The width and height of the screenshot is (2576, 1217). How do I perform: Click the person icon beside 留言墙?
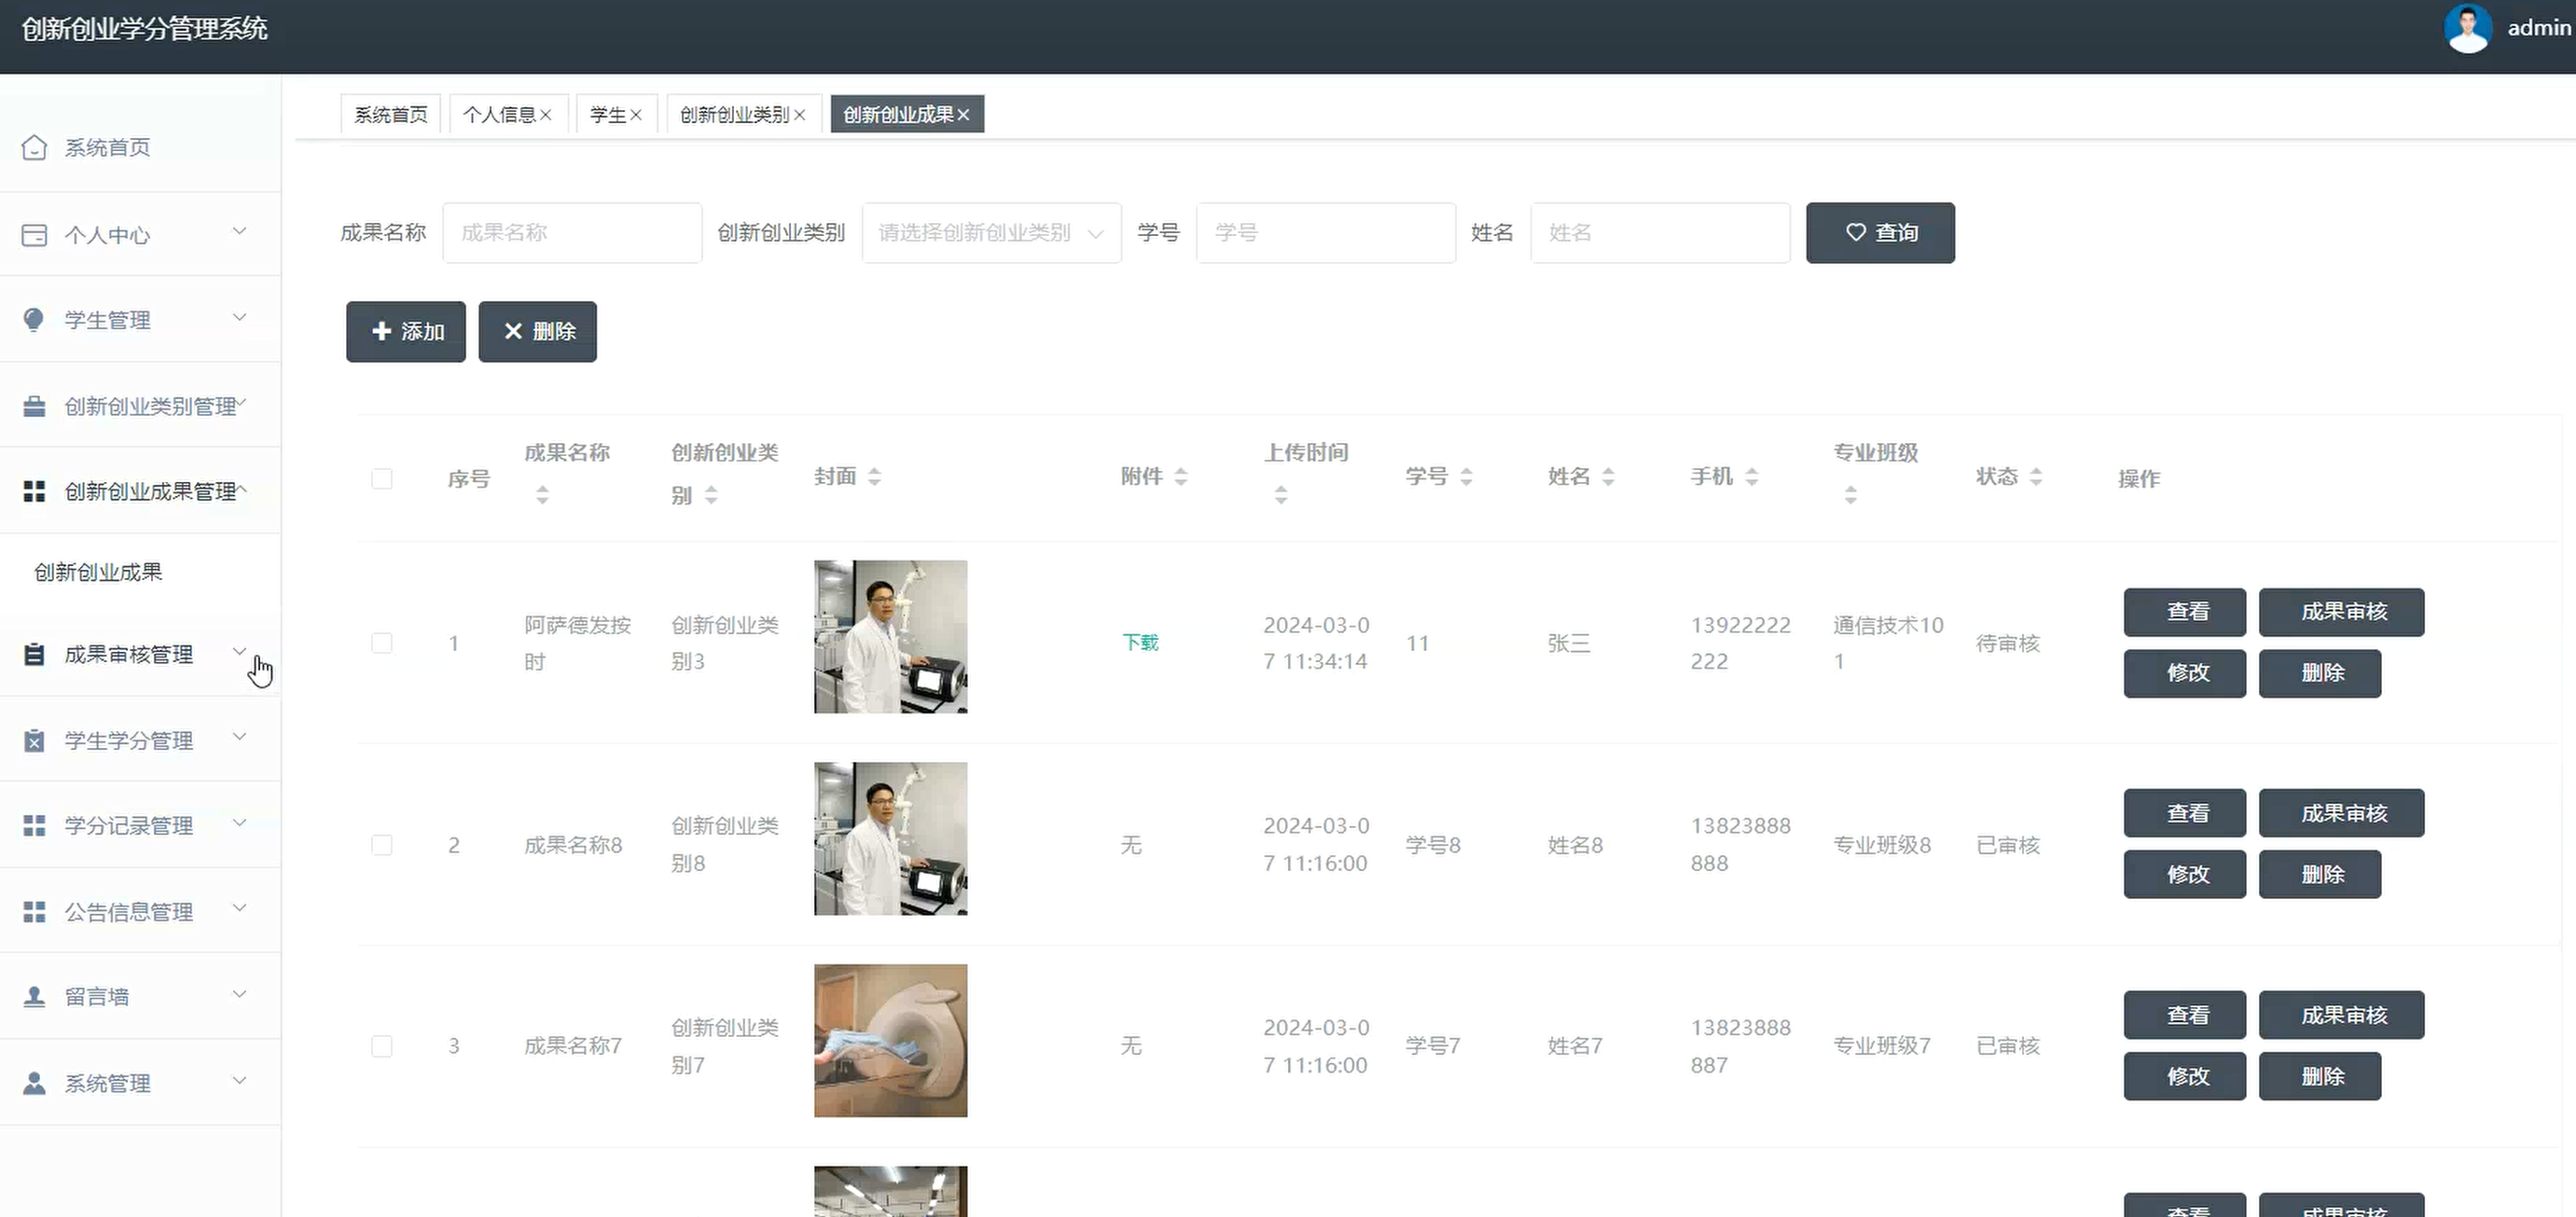(x=34, y=996)
